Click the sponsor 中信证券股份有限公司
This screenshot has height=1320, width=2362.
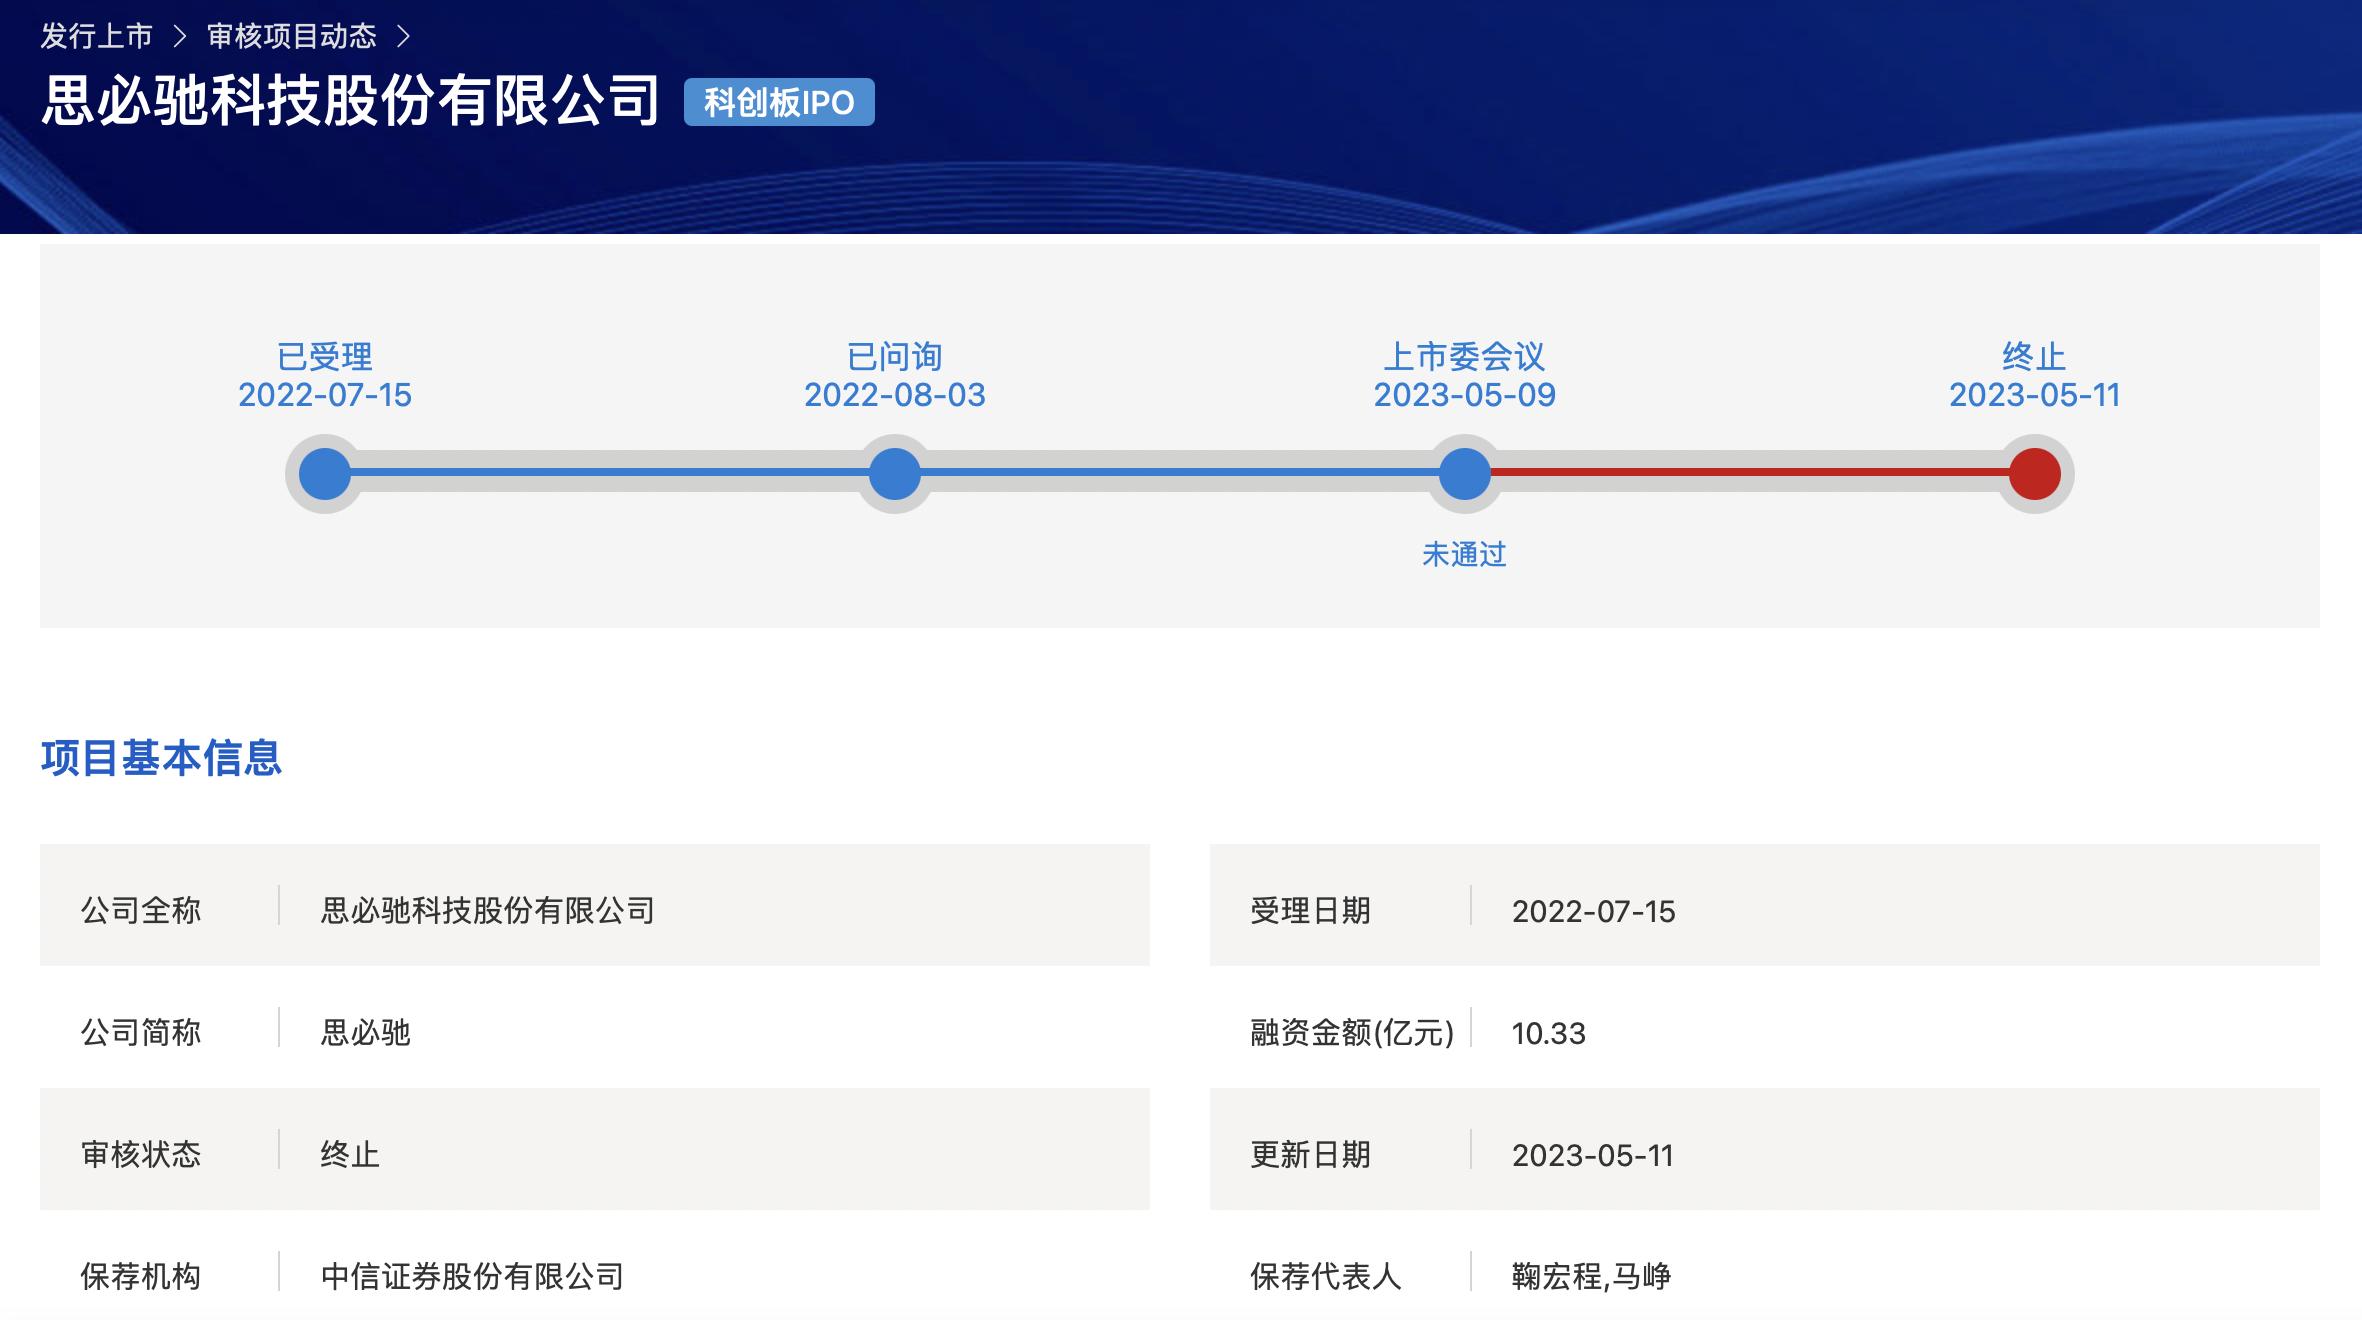(x=472, y=1277)
